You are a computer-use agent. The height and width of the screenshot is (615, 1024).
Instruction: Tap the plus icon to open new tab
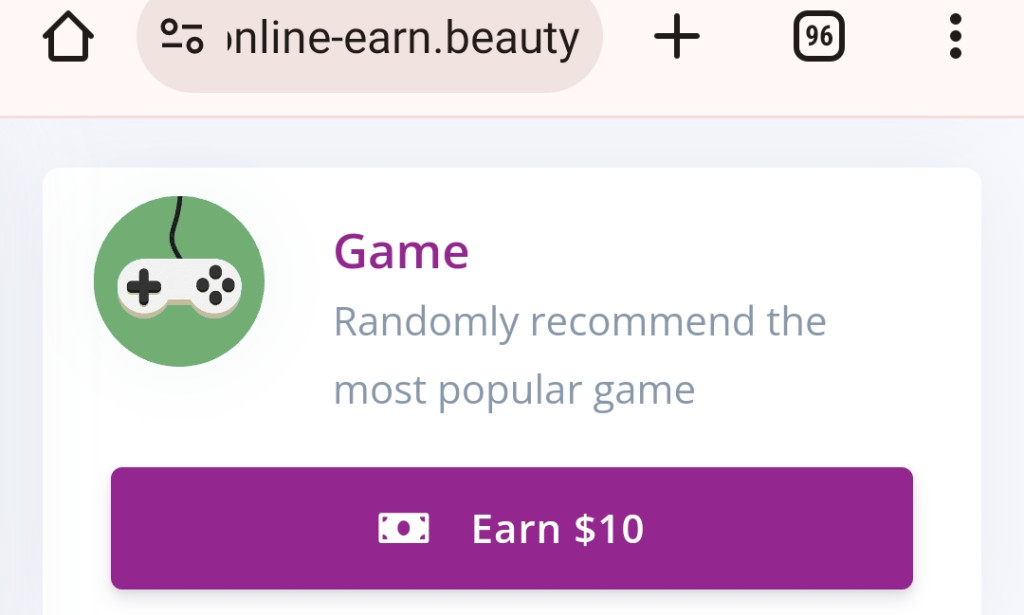click(678, 38)
